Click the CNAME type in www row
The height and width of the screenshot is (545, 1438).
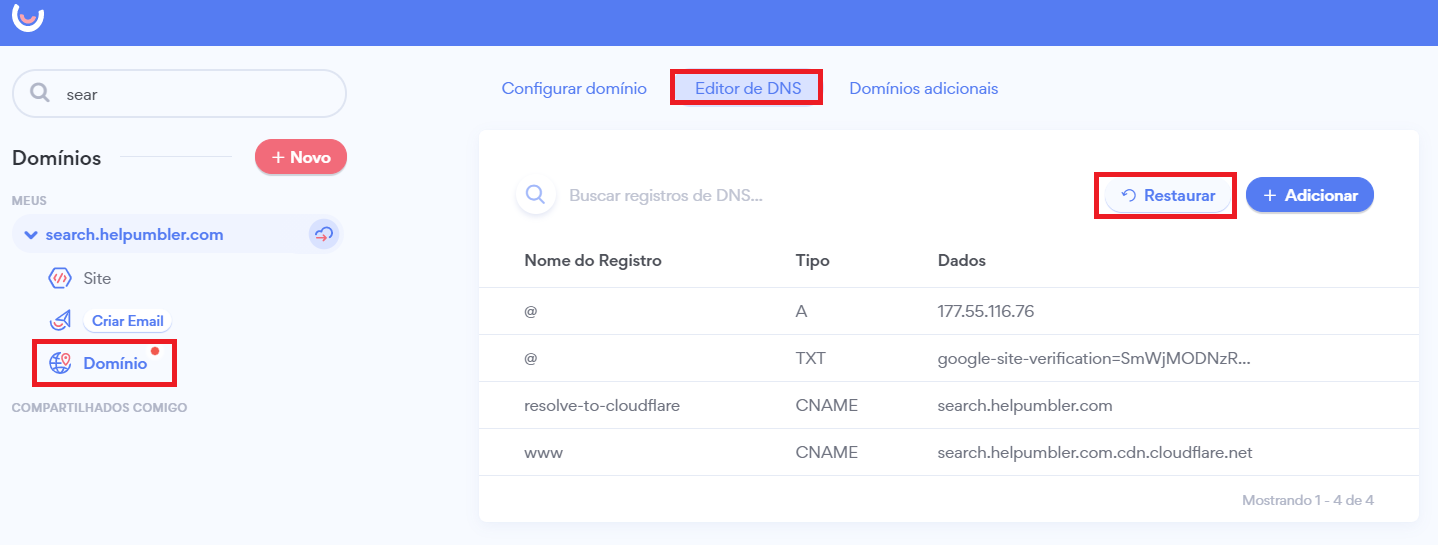pos(827,452)
